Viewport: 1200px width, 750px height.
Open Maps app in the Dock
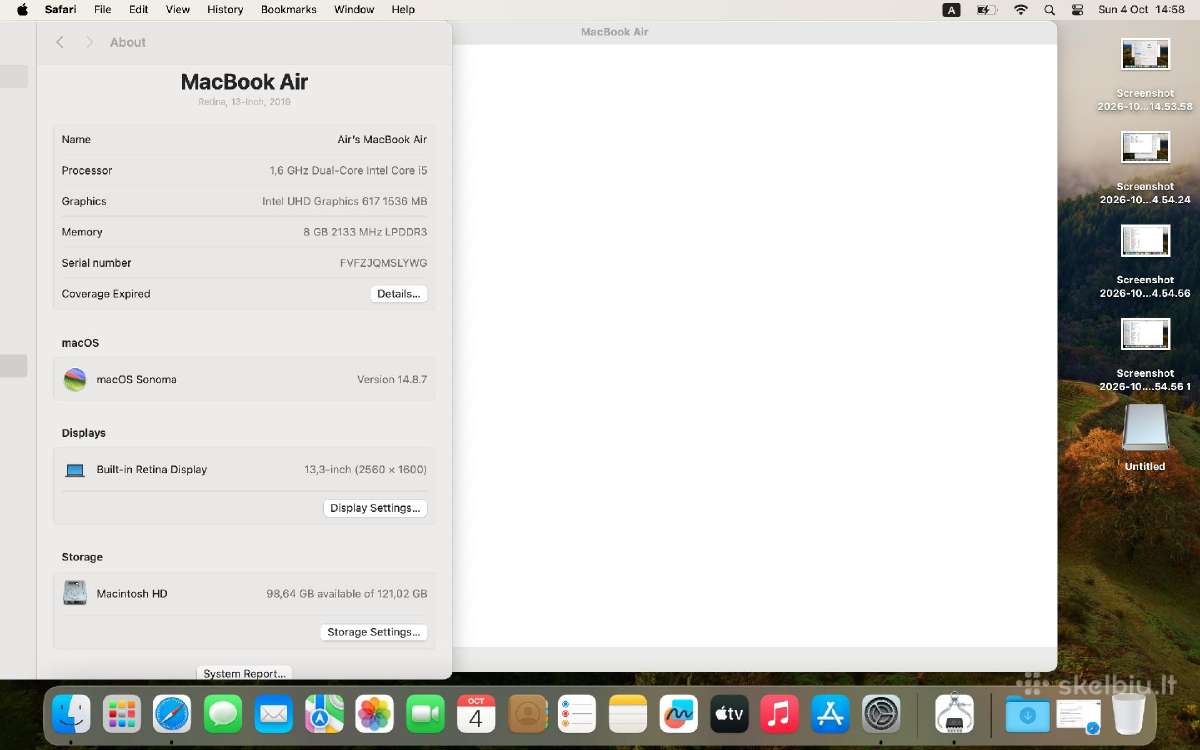click(x=324, y=714)
